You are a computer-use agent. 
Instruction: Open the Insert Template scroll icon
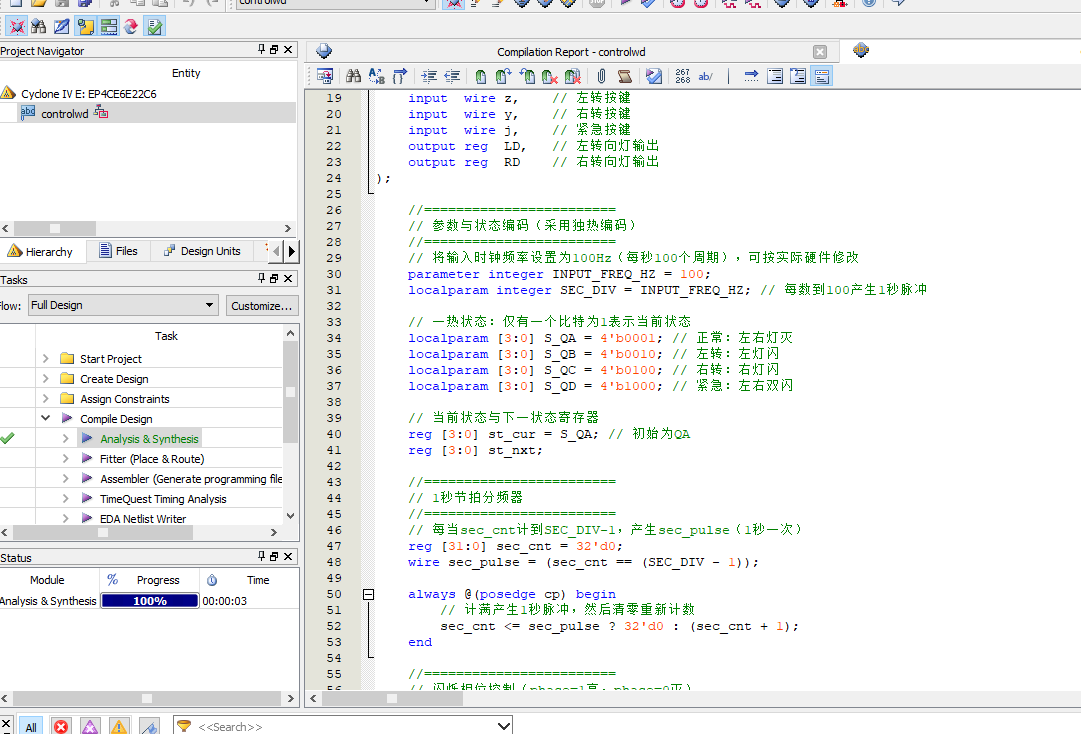click(x=625, y=76)
